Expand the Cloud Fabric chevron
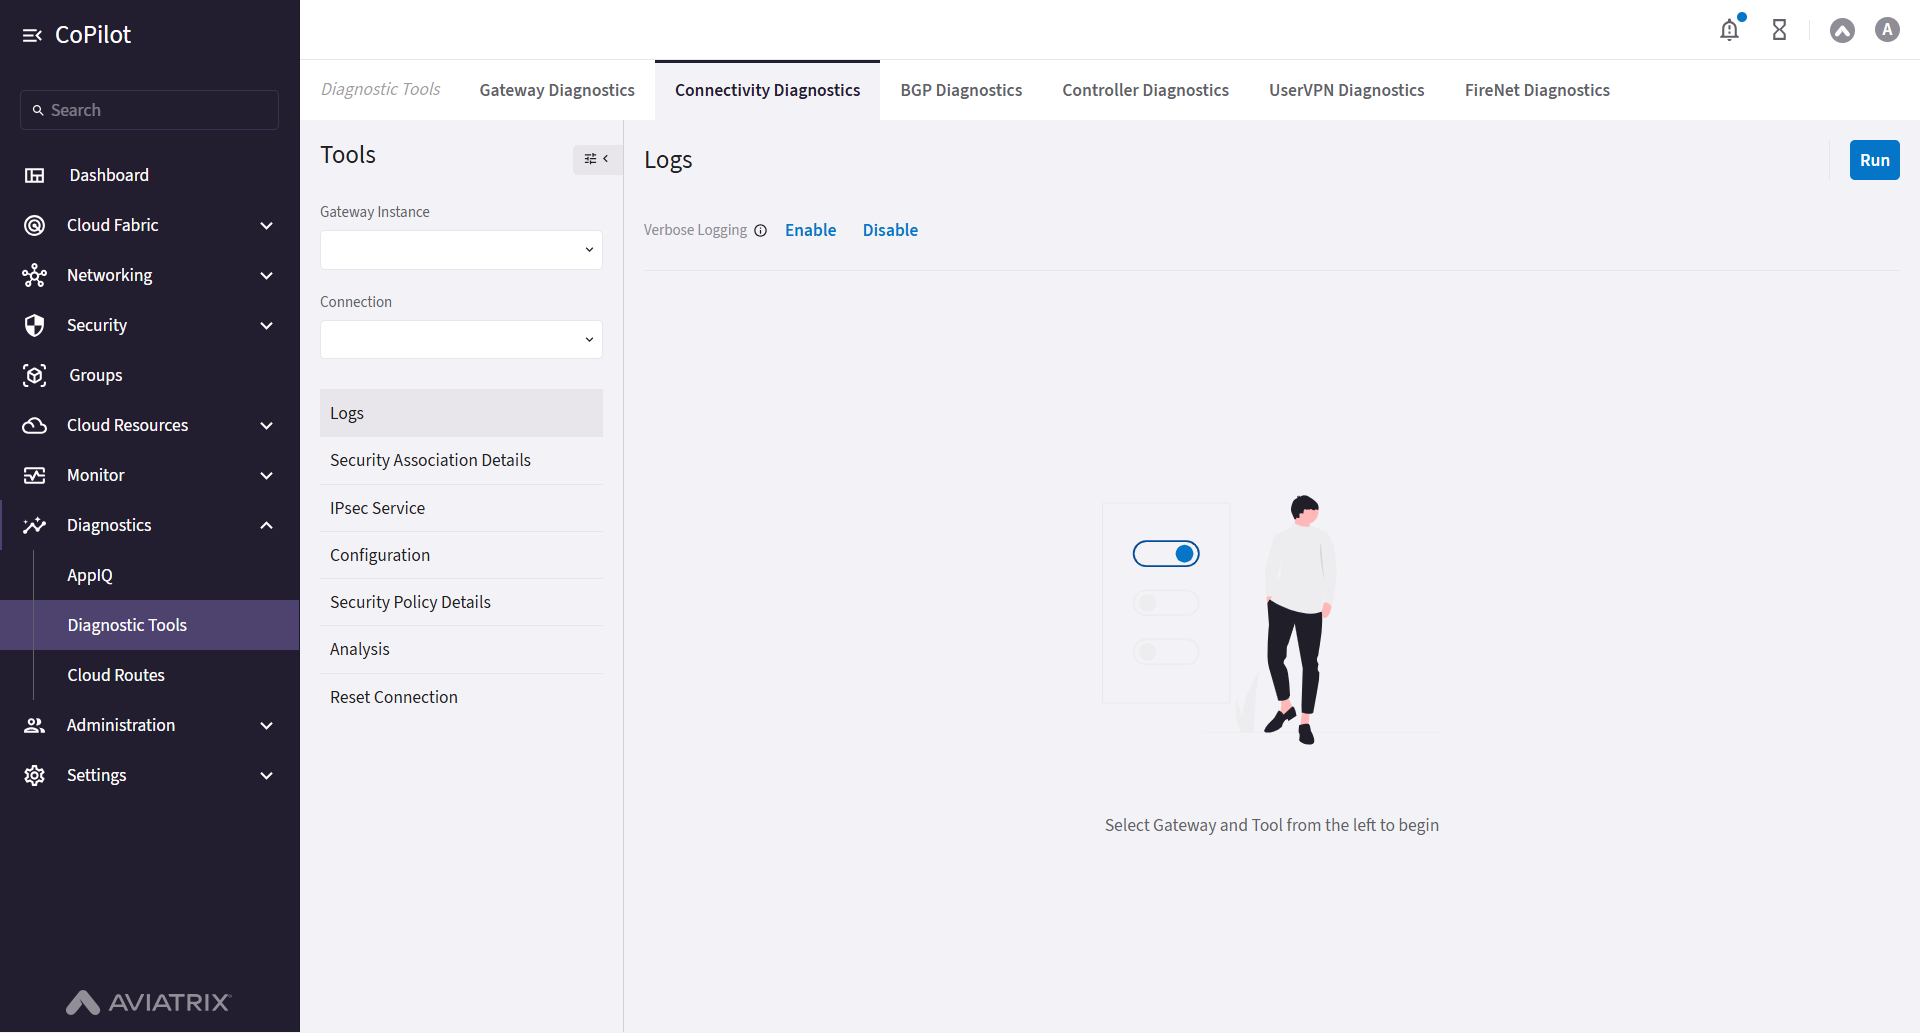 [267, 225]
